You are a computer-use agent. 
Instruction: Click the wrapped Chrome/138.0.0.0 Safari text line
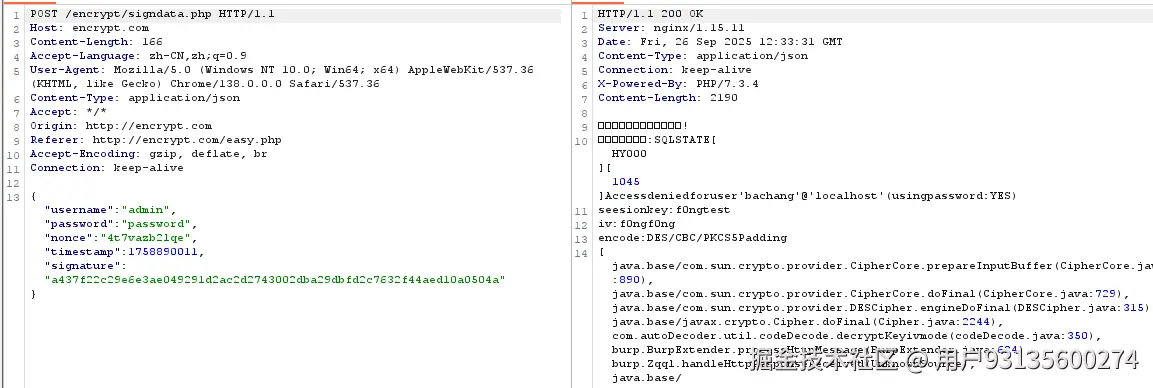tap(204, 84)
